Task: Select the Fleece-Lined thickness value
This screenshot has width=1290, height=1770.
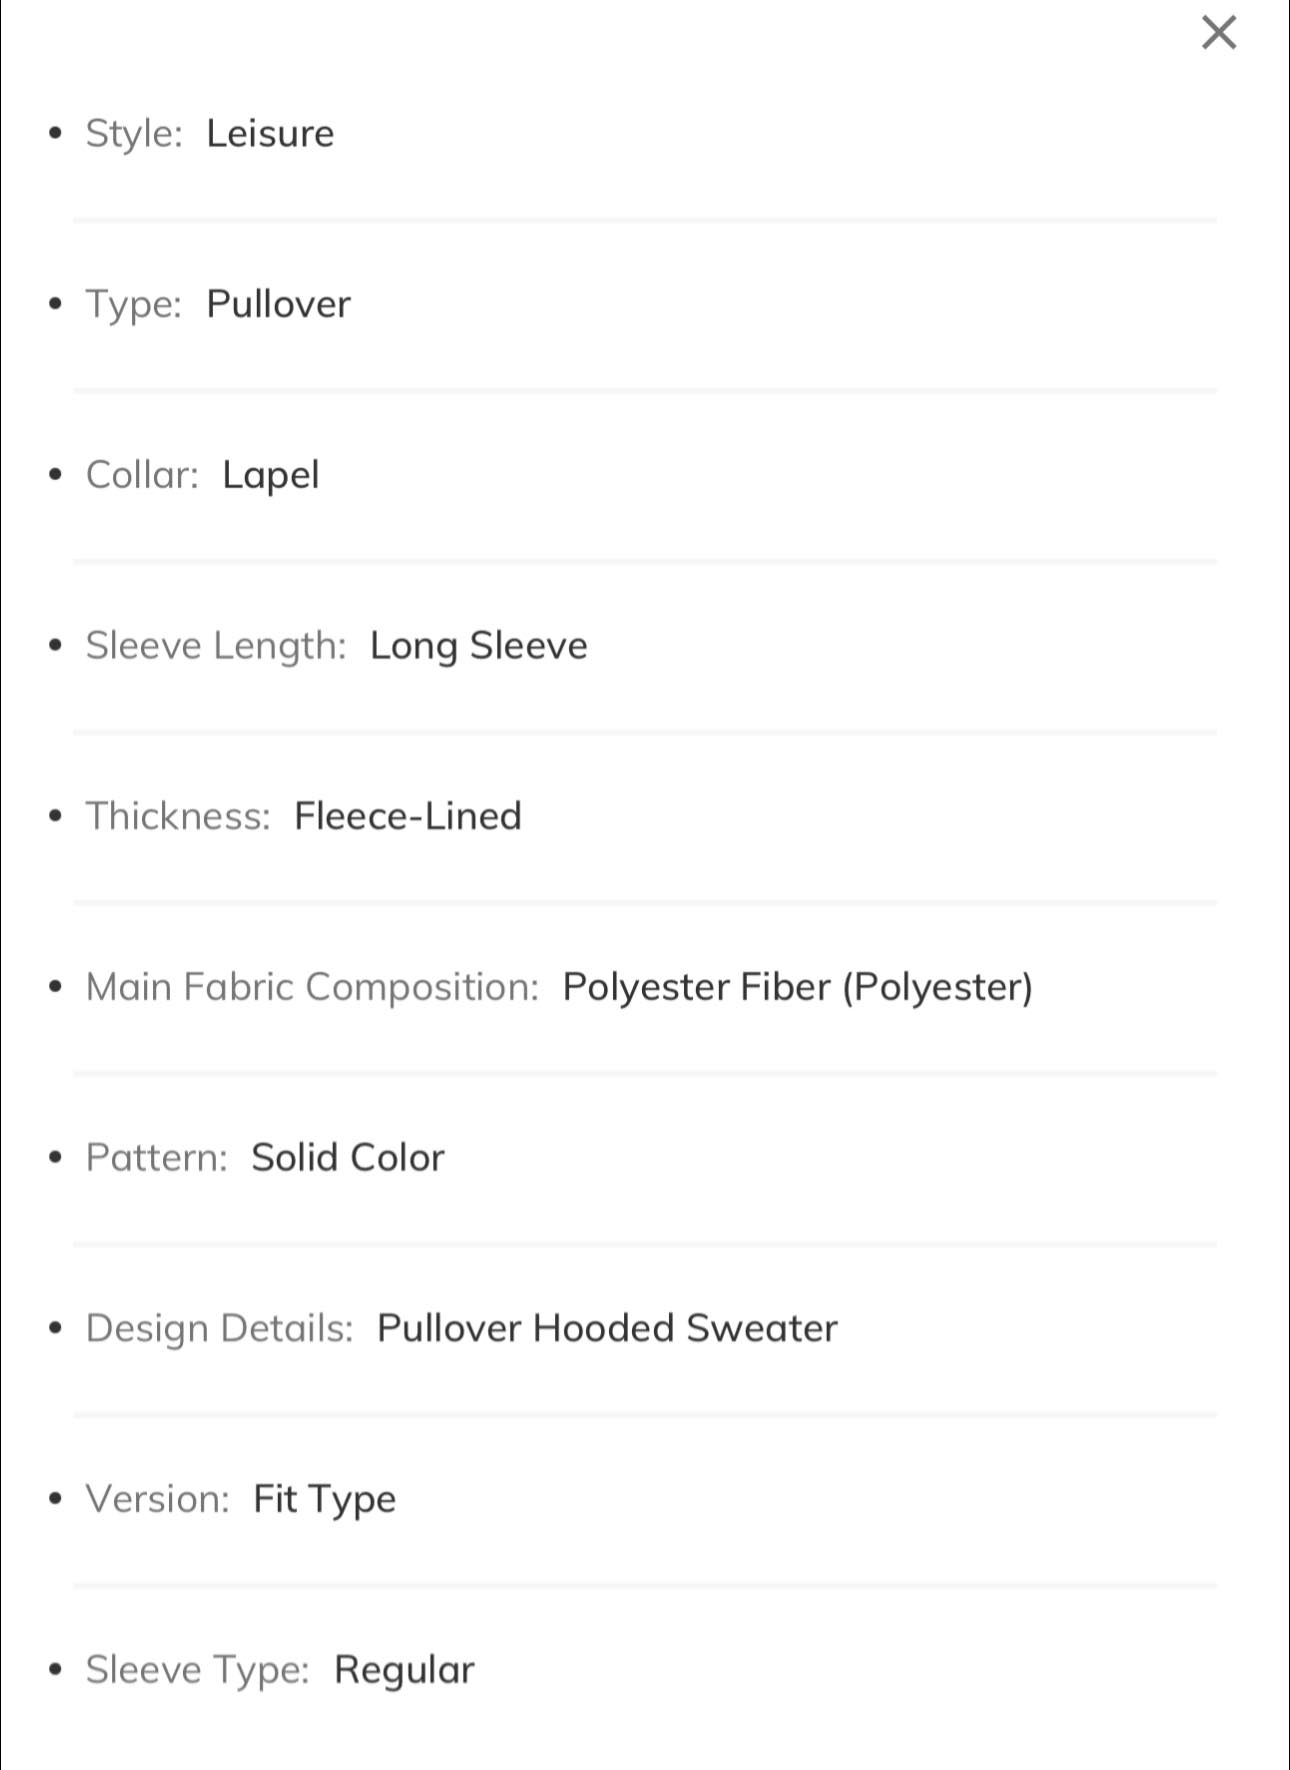Action: coord(408,816)
